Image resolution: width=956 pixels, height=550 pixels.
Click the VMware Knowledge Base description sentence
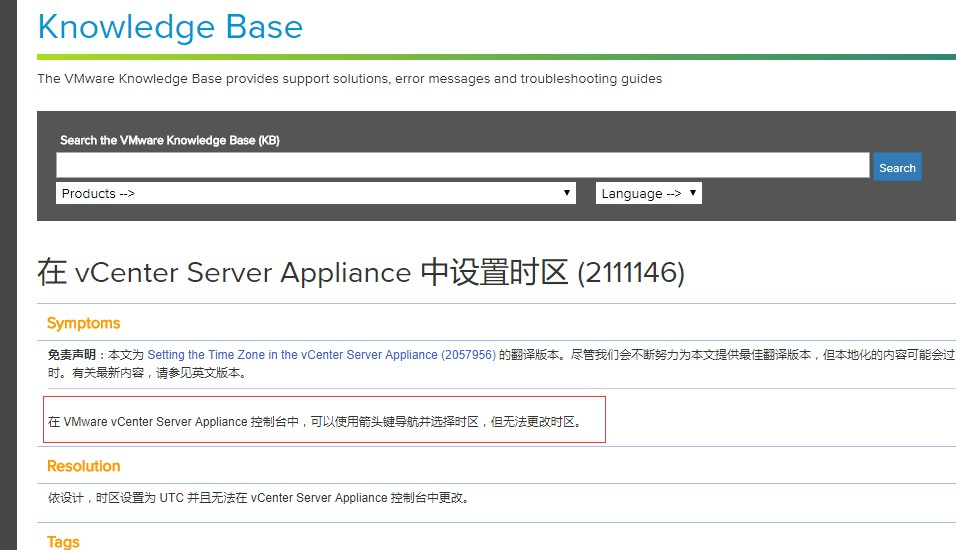click(349, 78)
